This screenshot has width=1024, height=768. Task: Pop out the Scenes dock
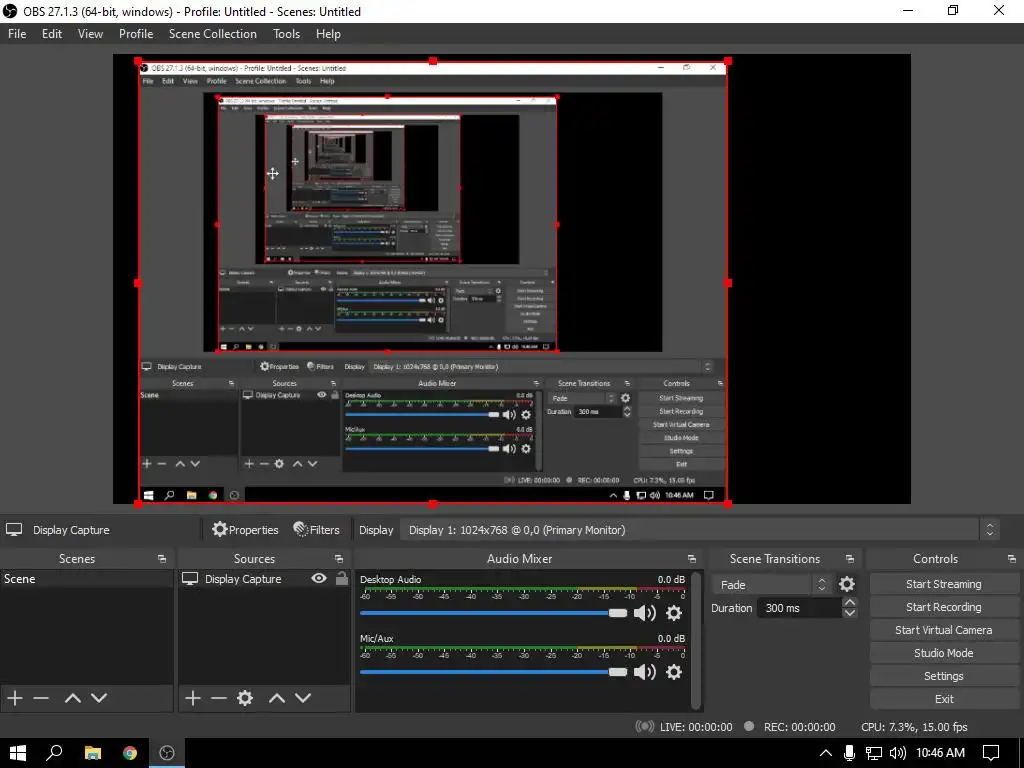coord(162,559)
